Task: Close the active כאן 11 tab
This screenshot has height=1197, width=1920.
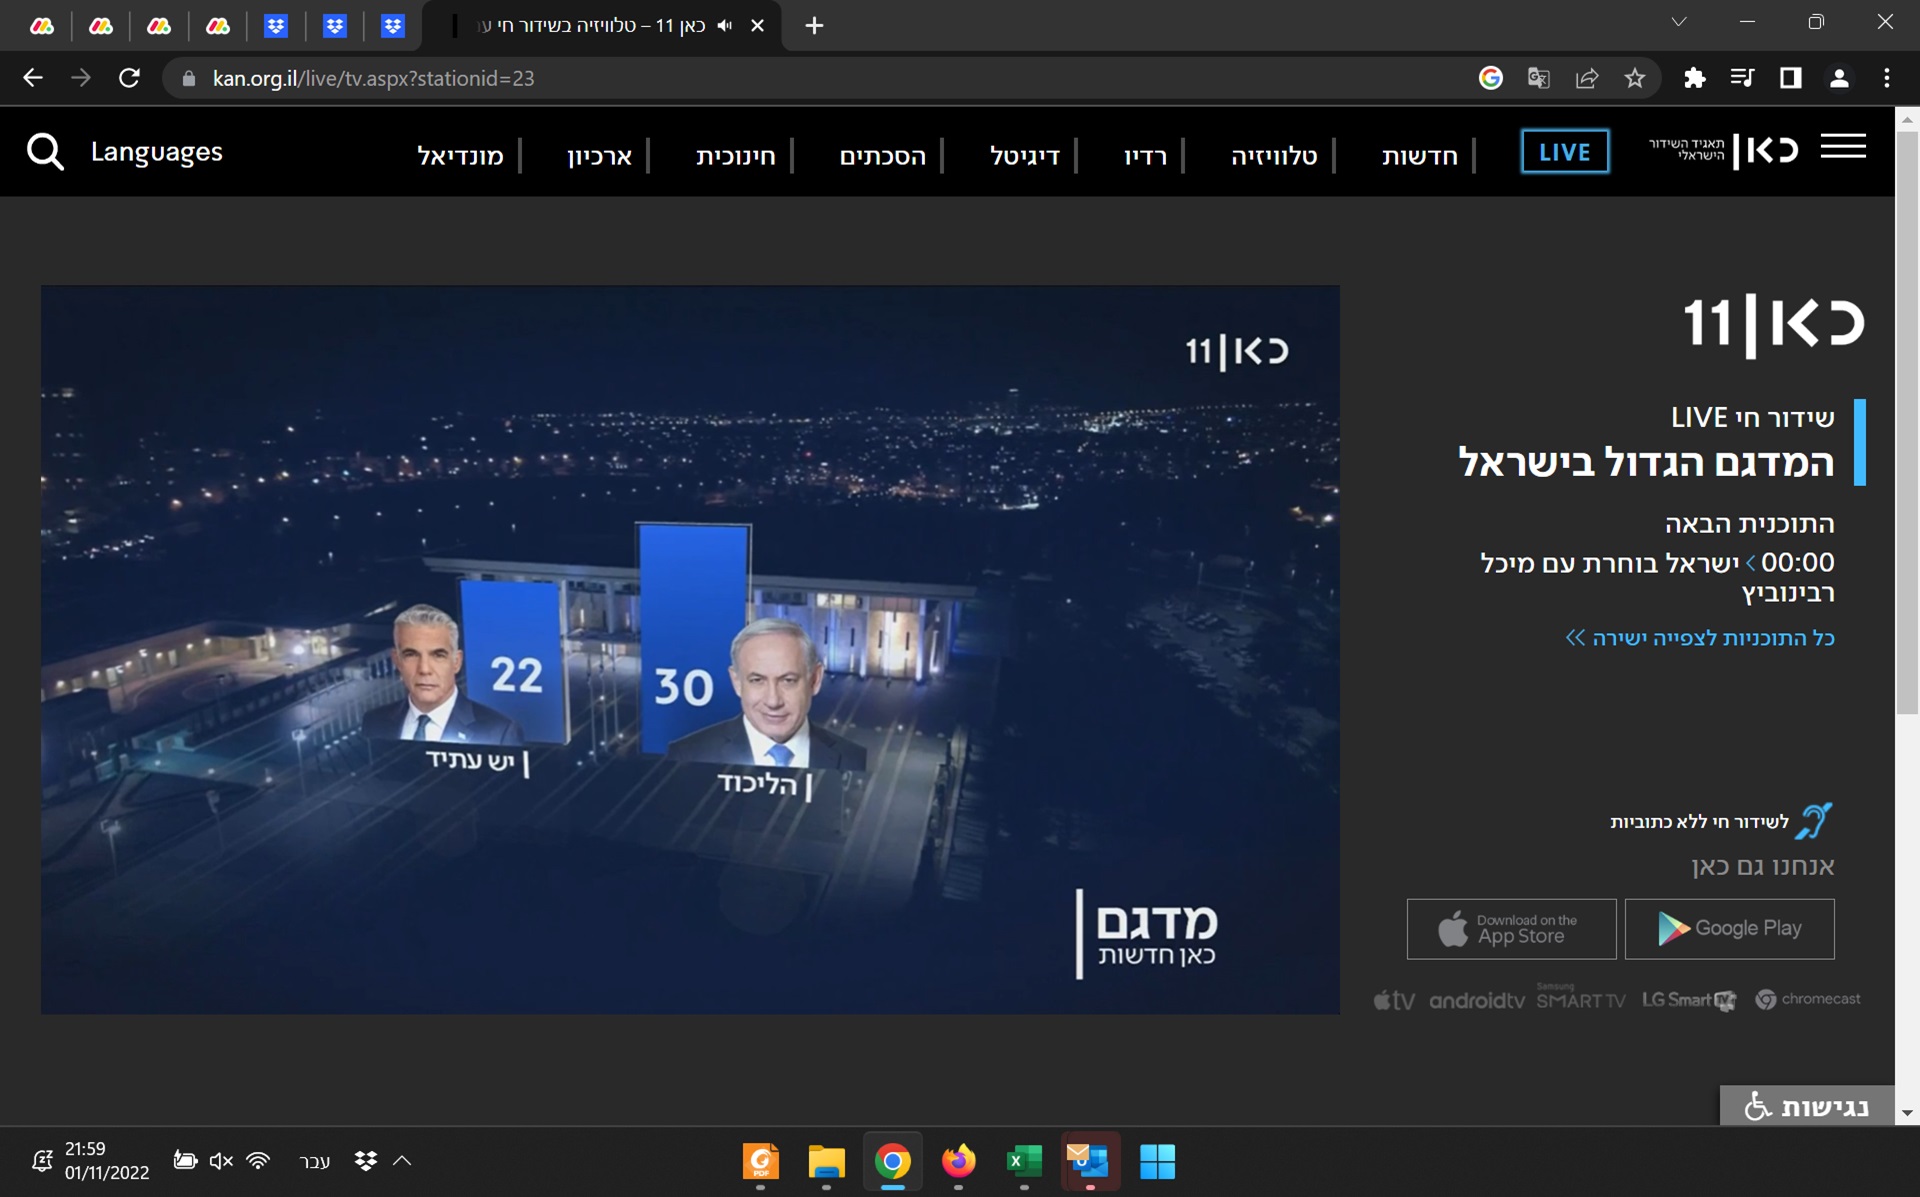Action: click(x=757, y=26)
